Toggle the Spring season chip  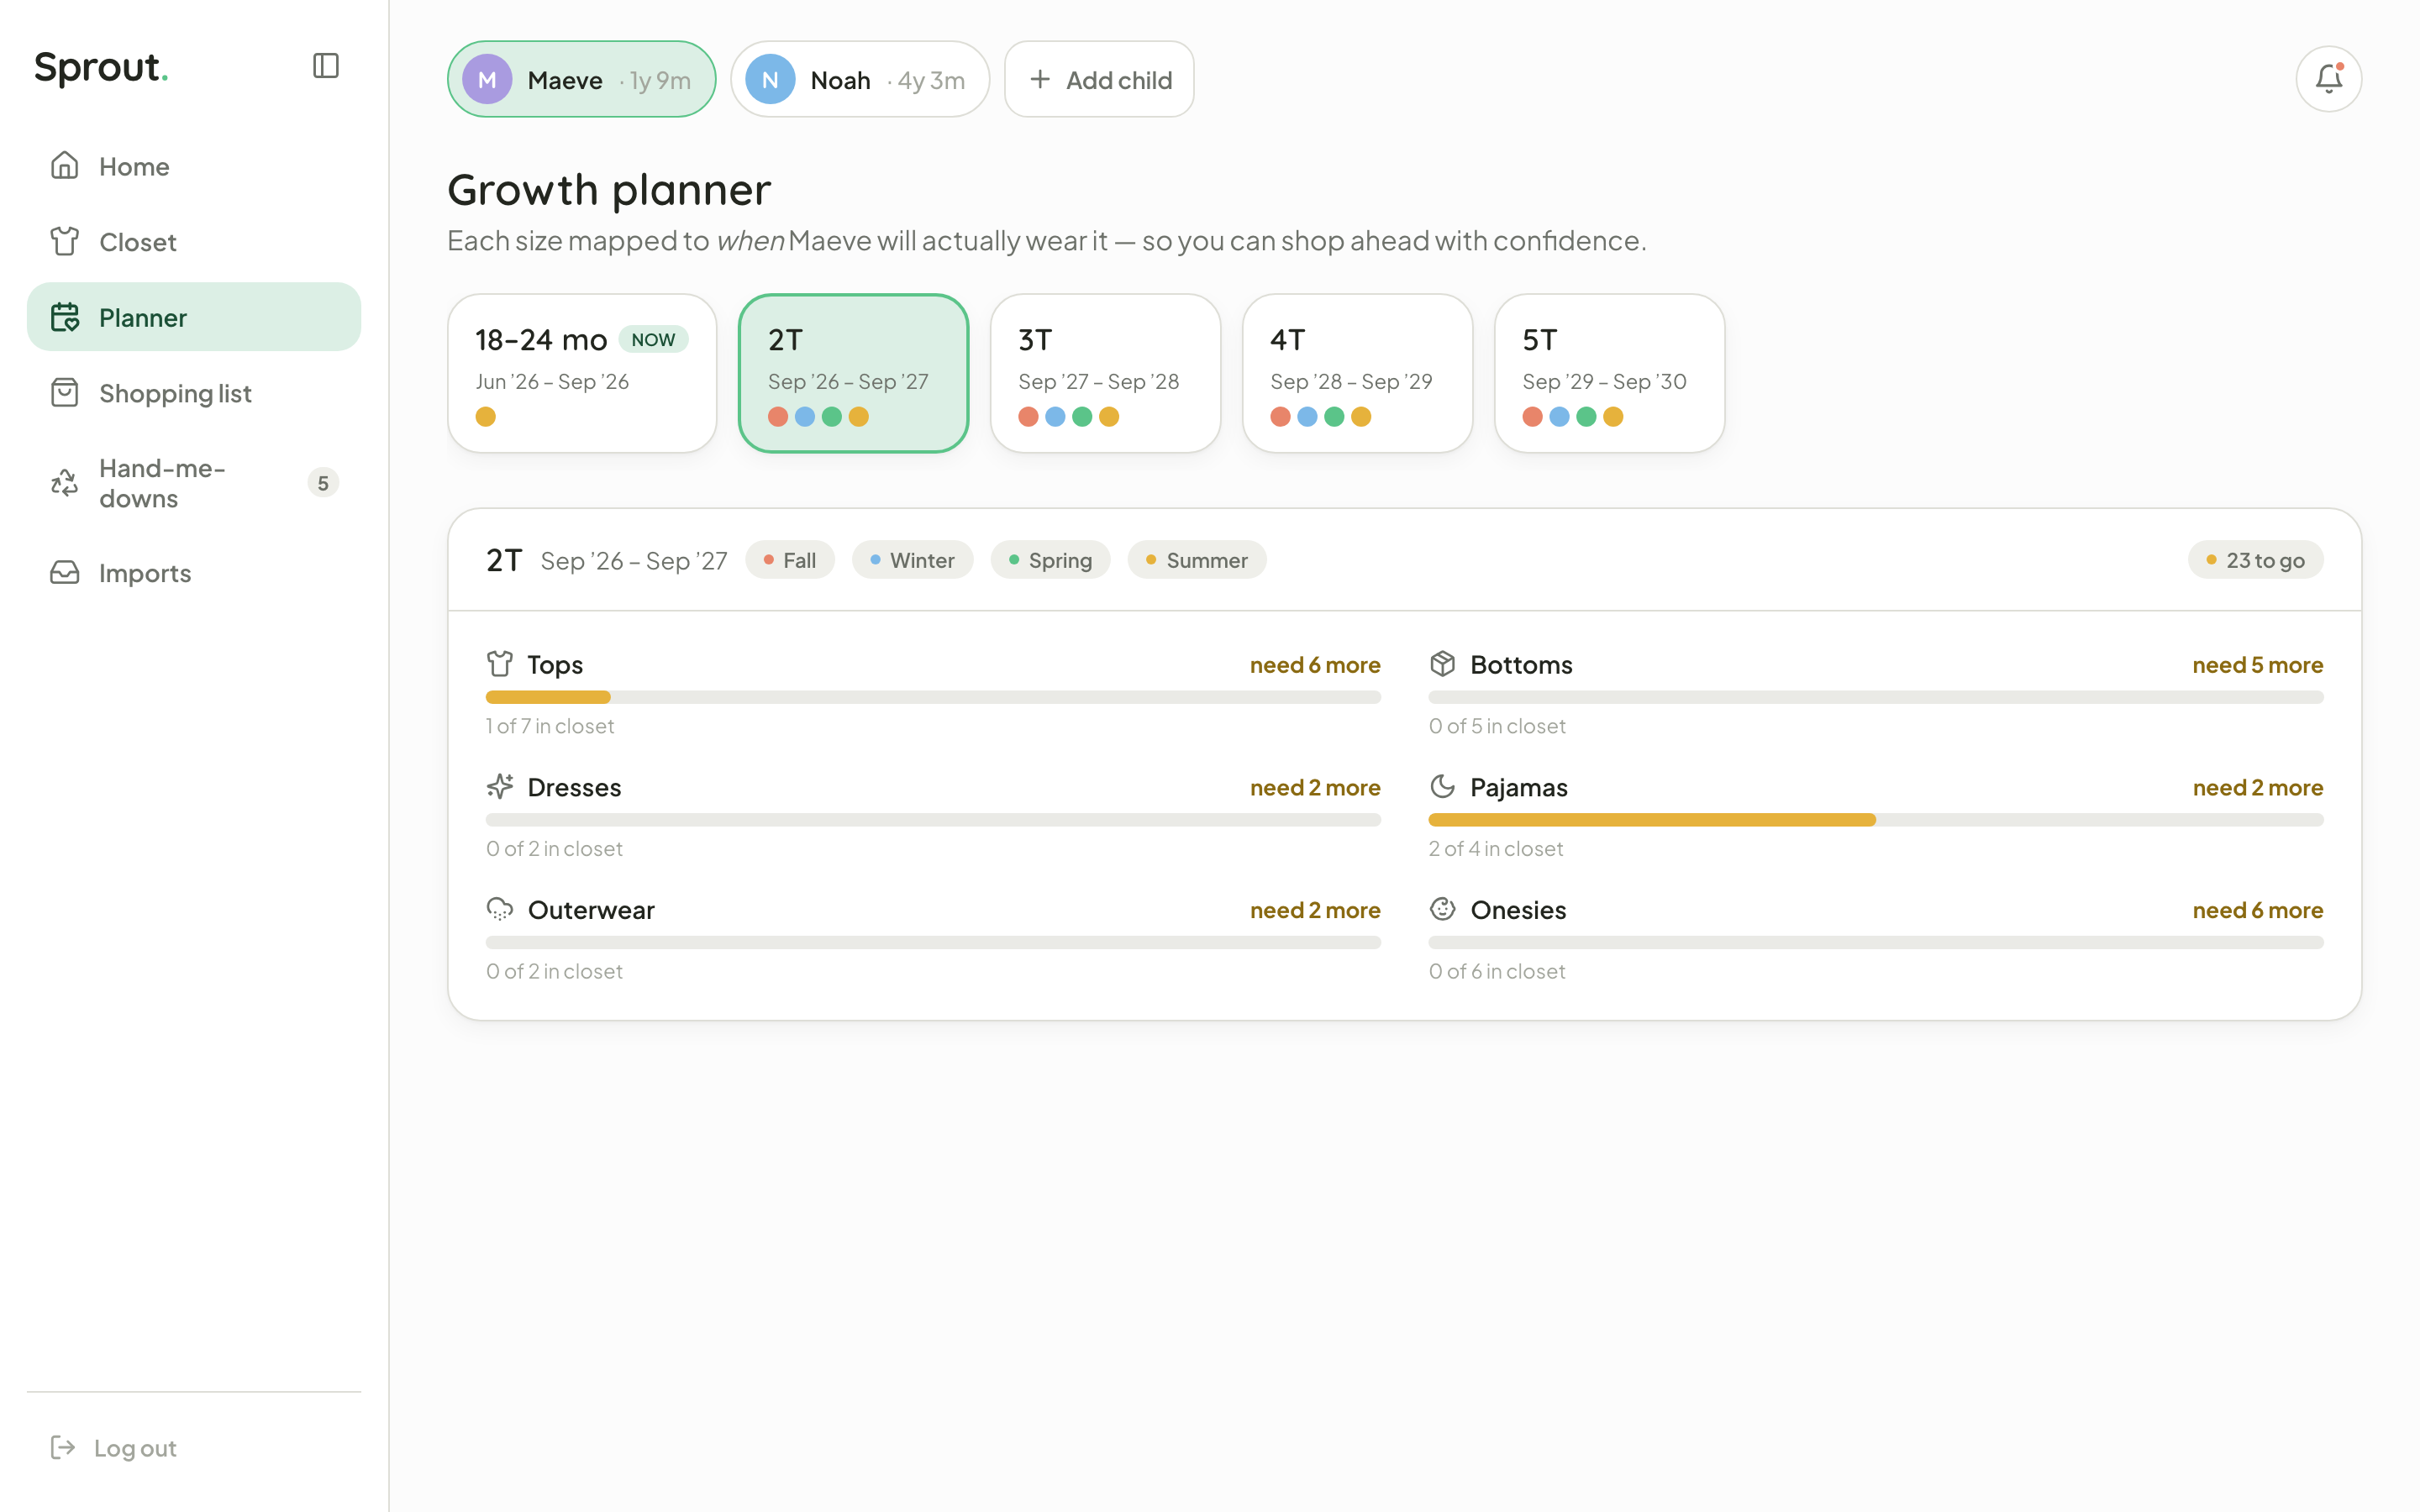1050,560
